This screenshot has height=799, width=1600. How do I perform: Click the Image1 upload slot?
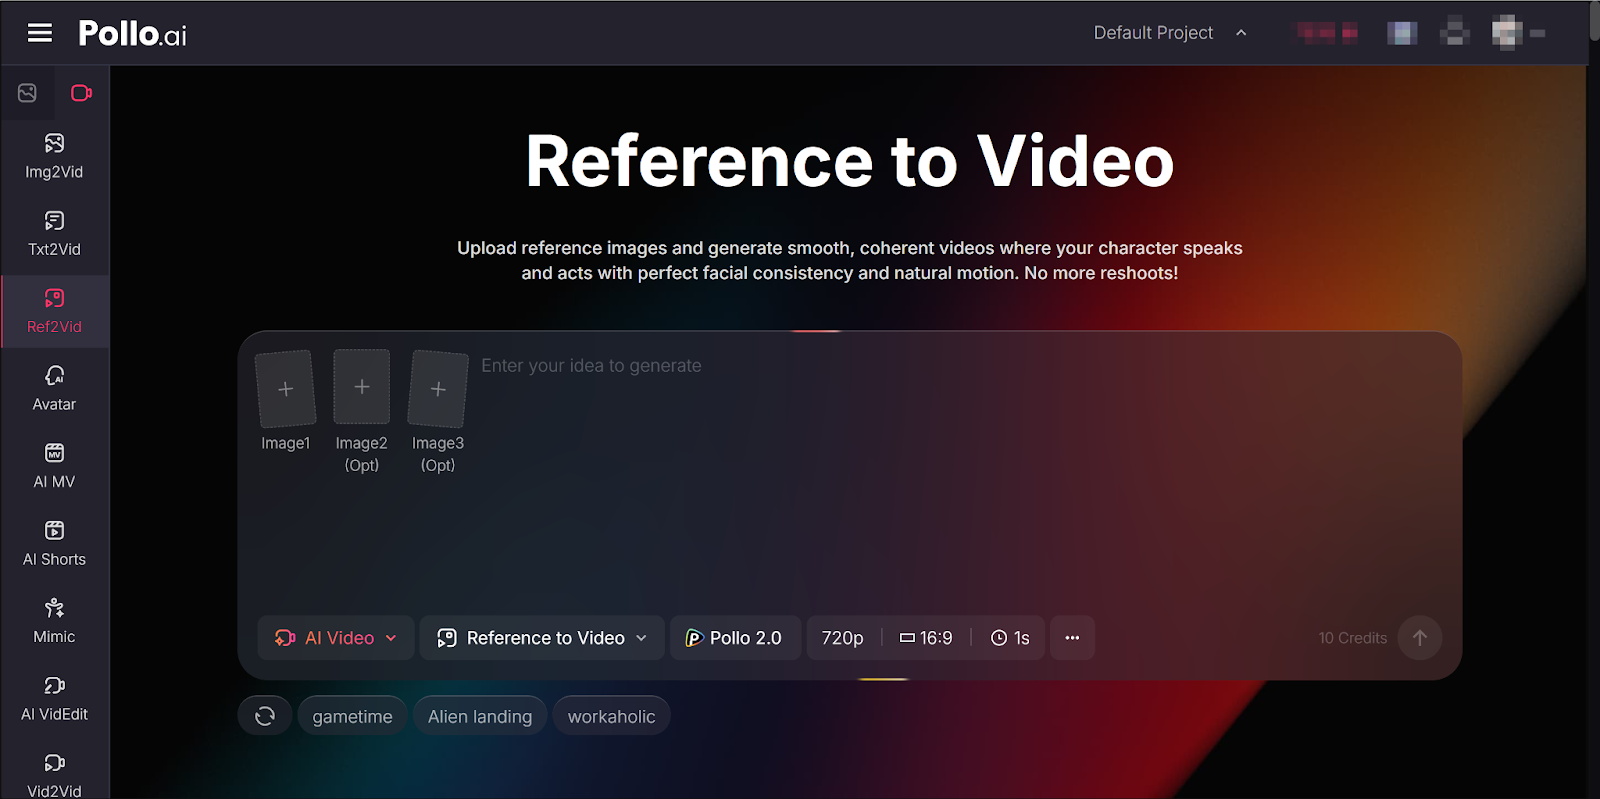tap(286, 389)
